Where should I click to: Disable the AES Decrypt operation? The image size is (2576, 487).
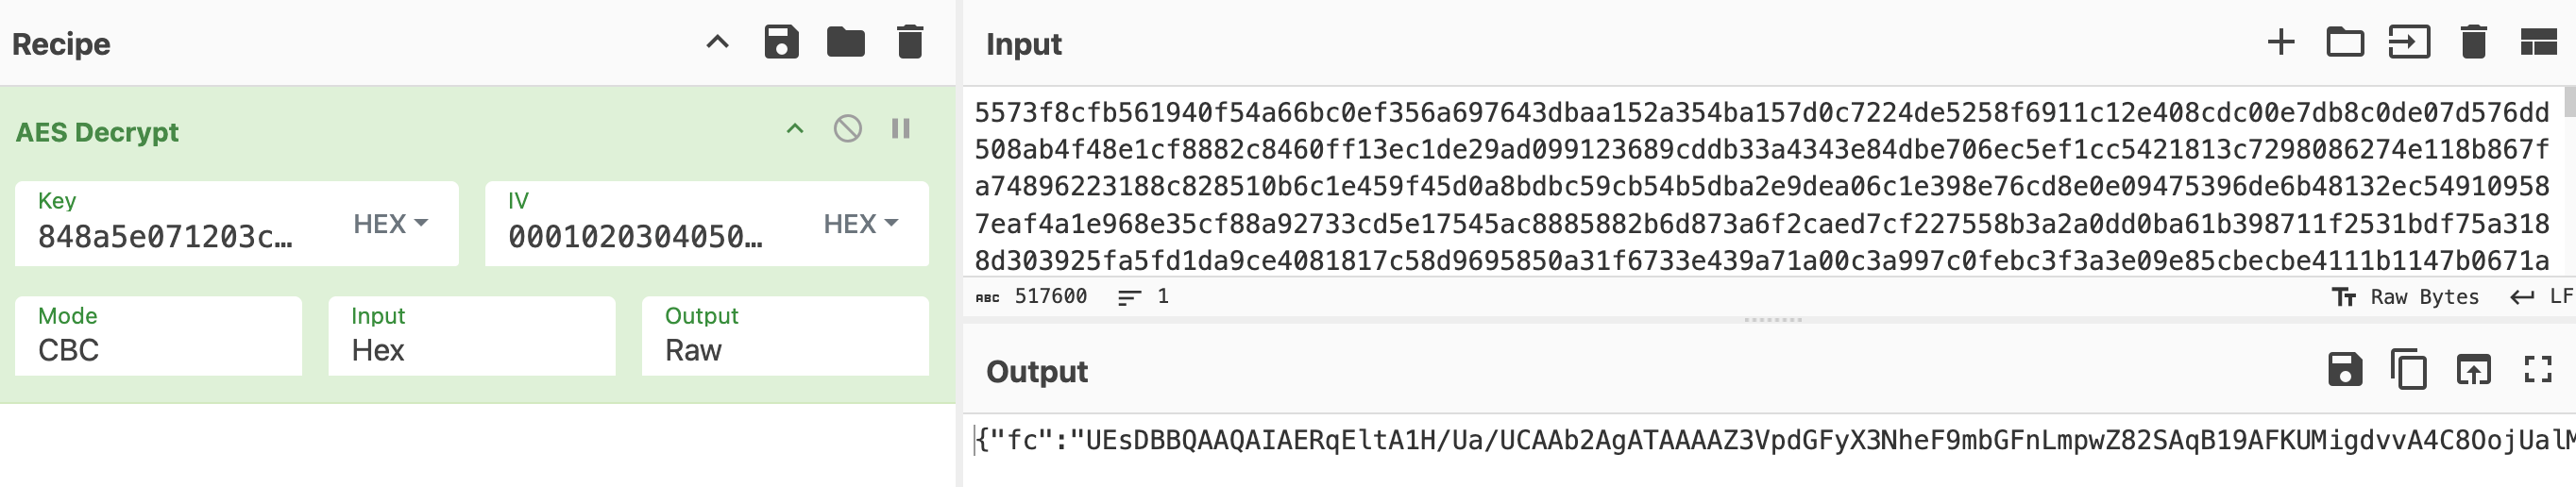(x=848, y=129)
